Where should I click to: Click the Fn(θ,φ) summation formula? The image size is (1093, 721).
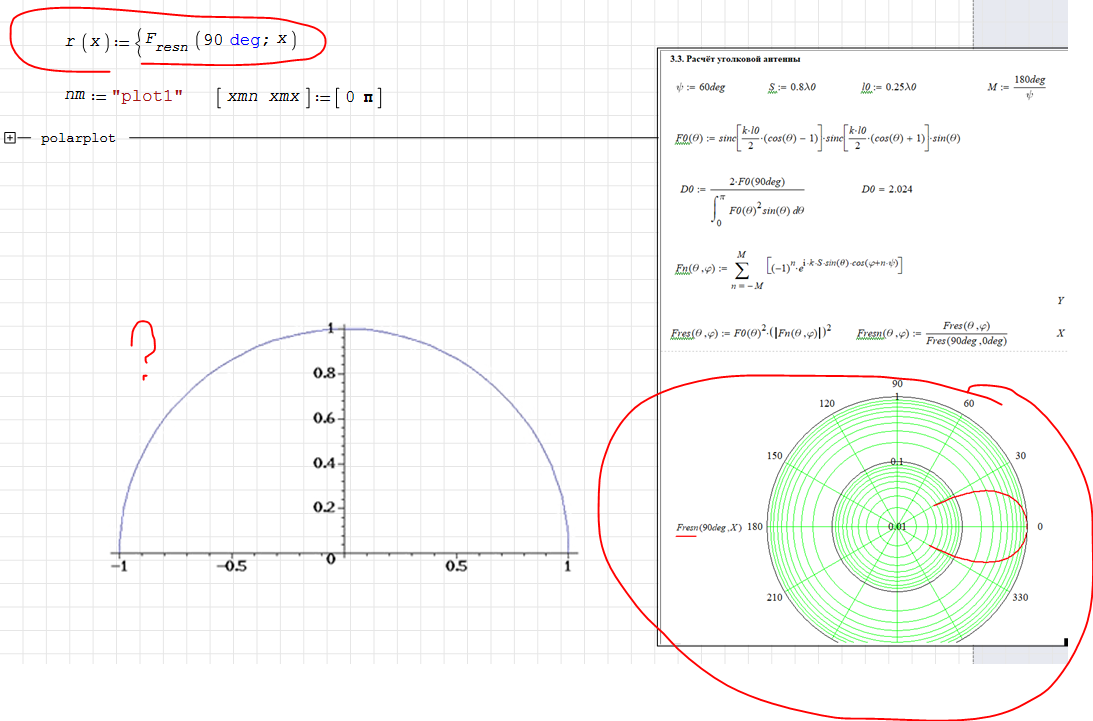tap(790, 266)
